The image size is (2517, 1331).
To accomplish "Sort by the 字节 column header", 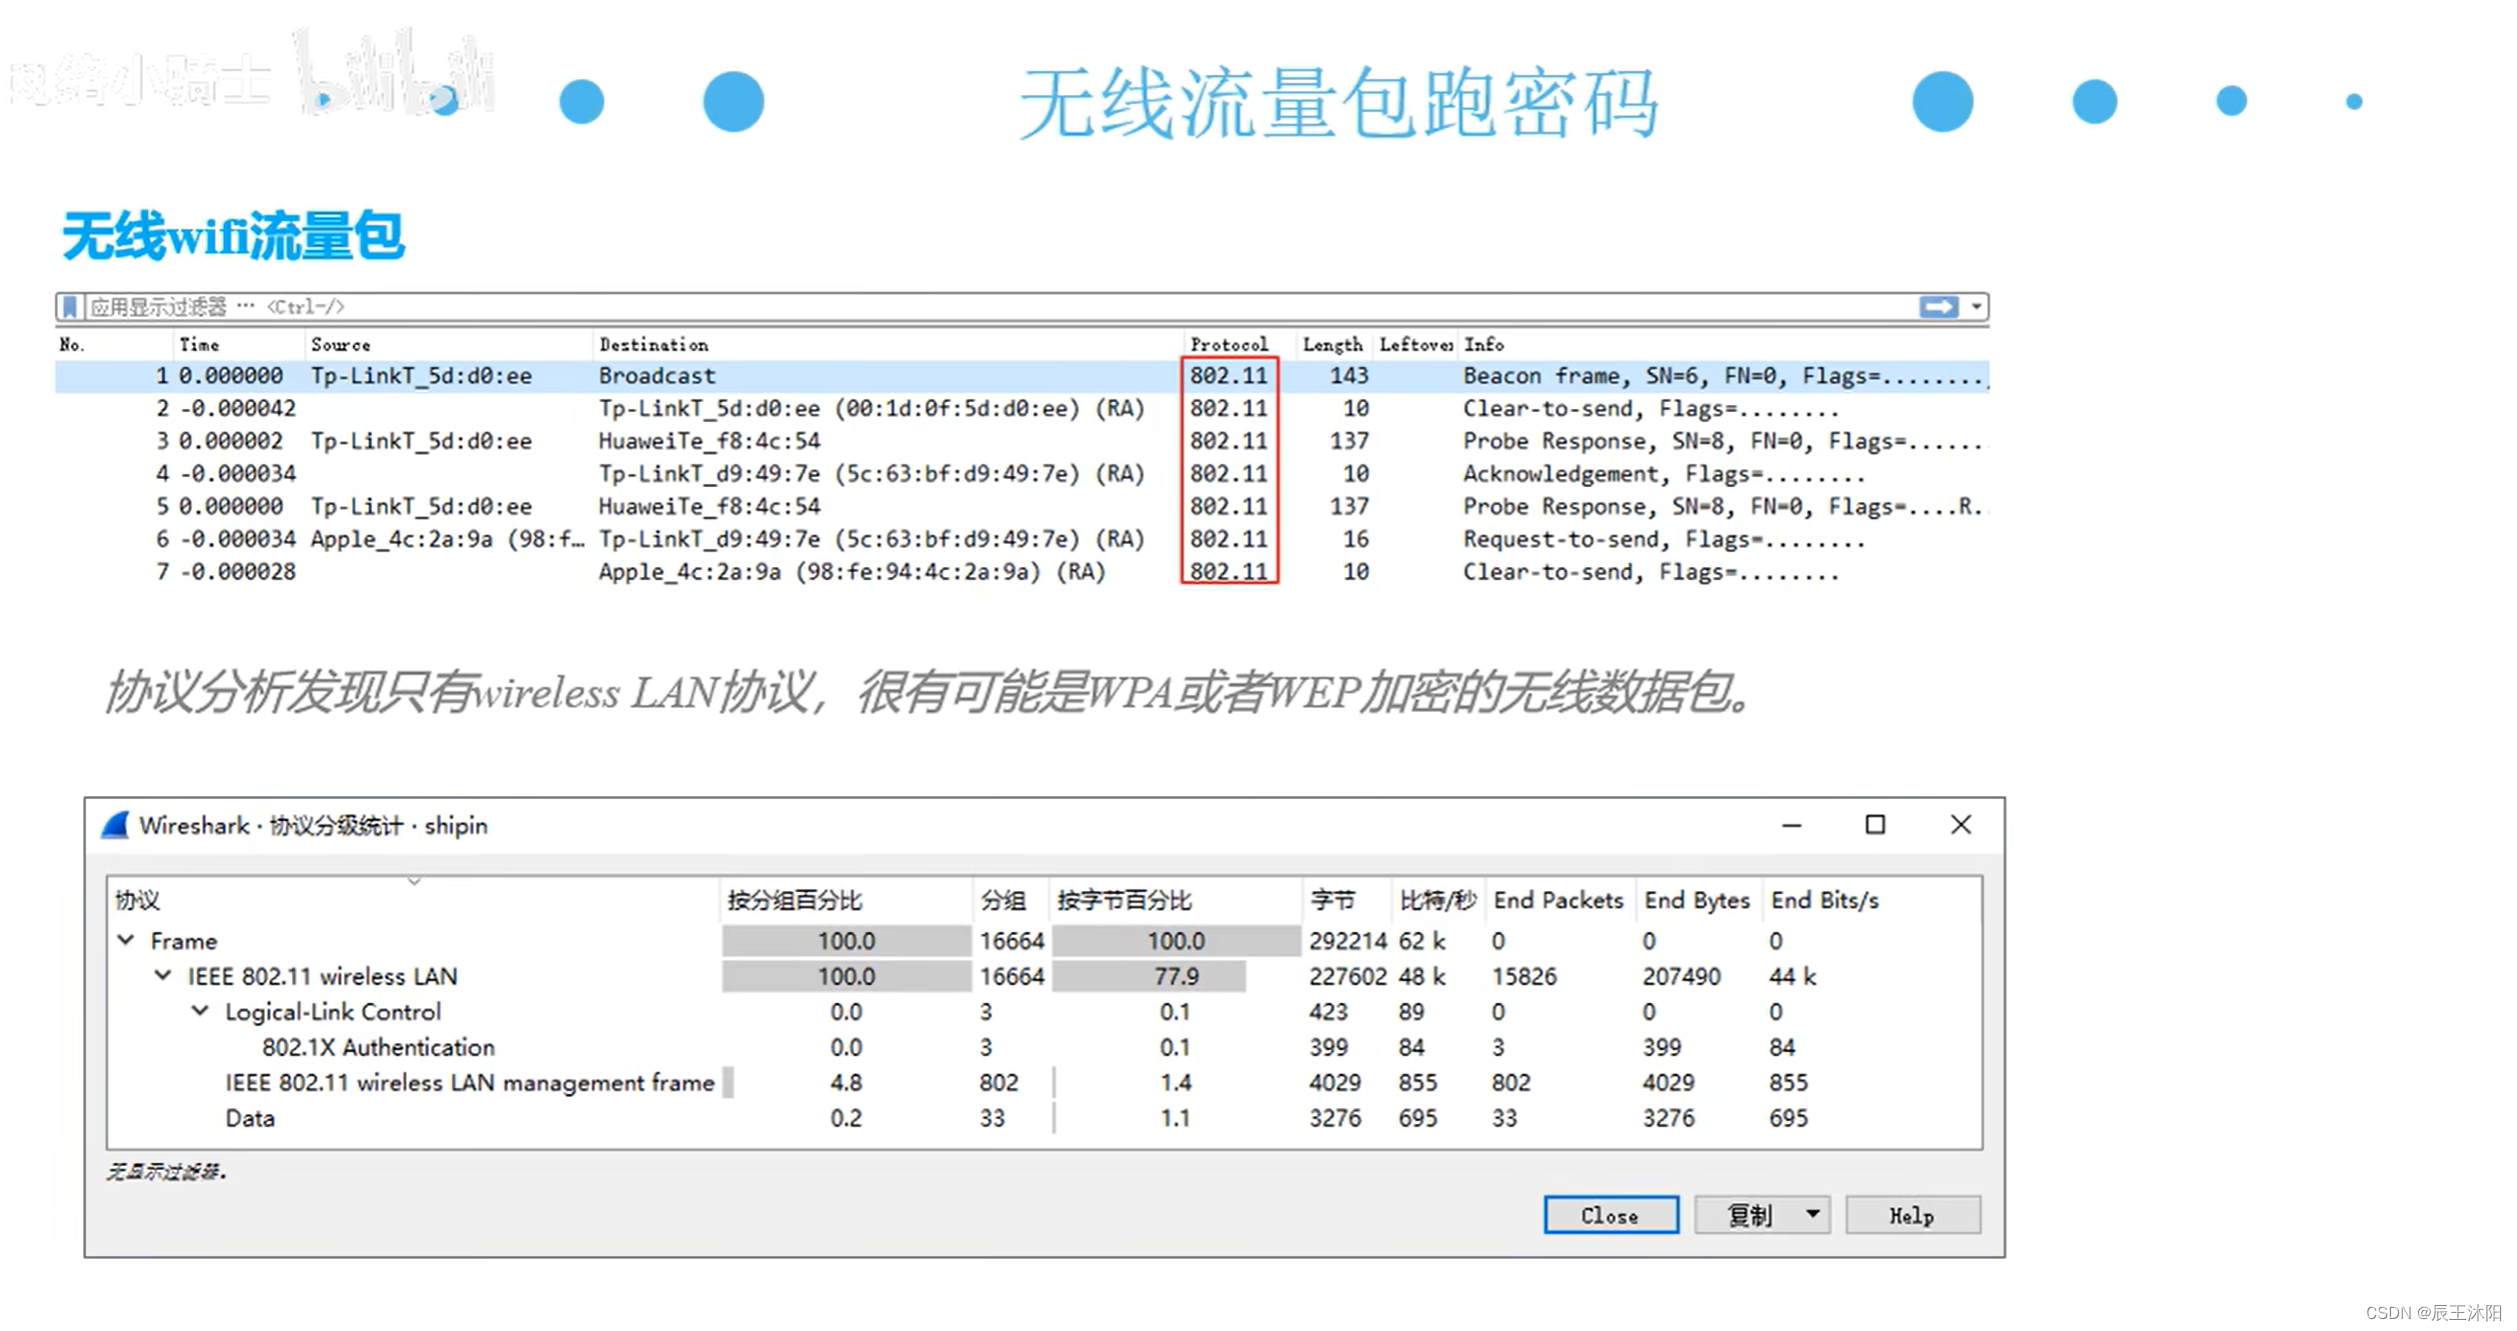I will coord(1347,901).
